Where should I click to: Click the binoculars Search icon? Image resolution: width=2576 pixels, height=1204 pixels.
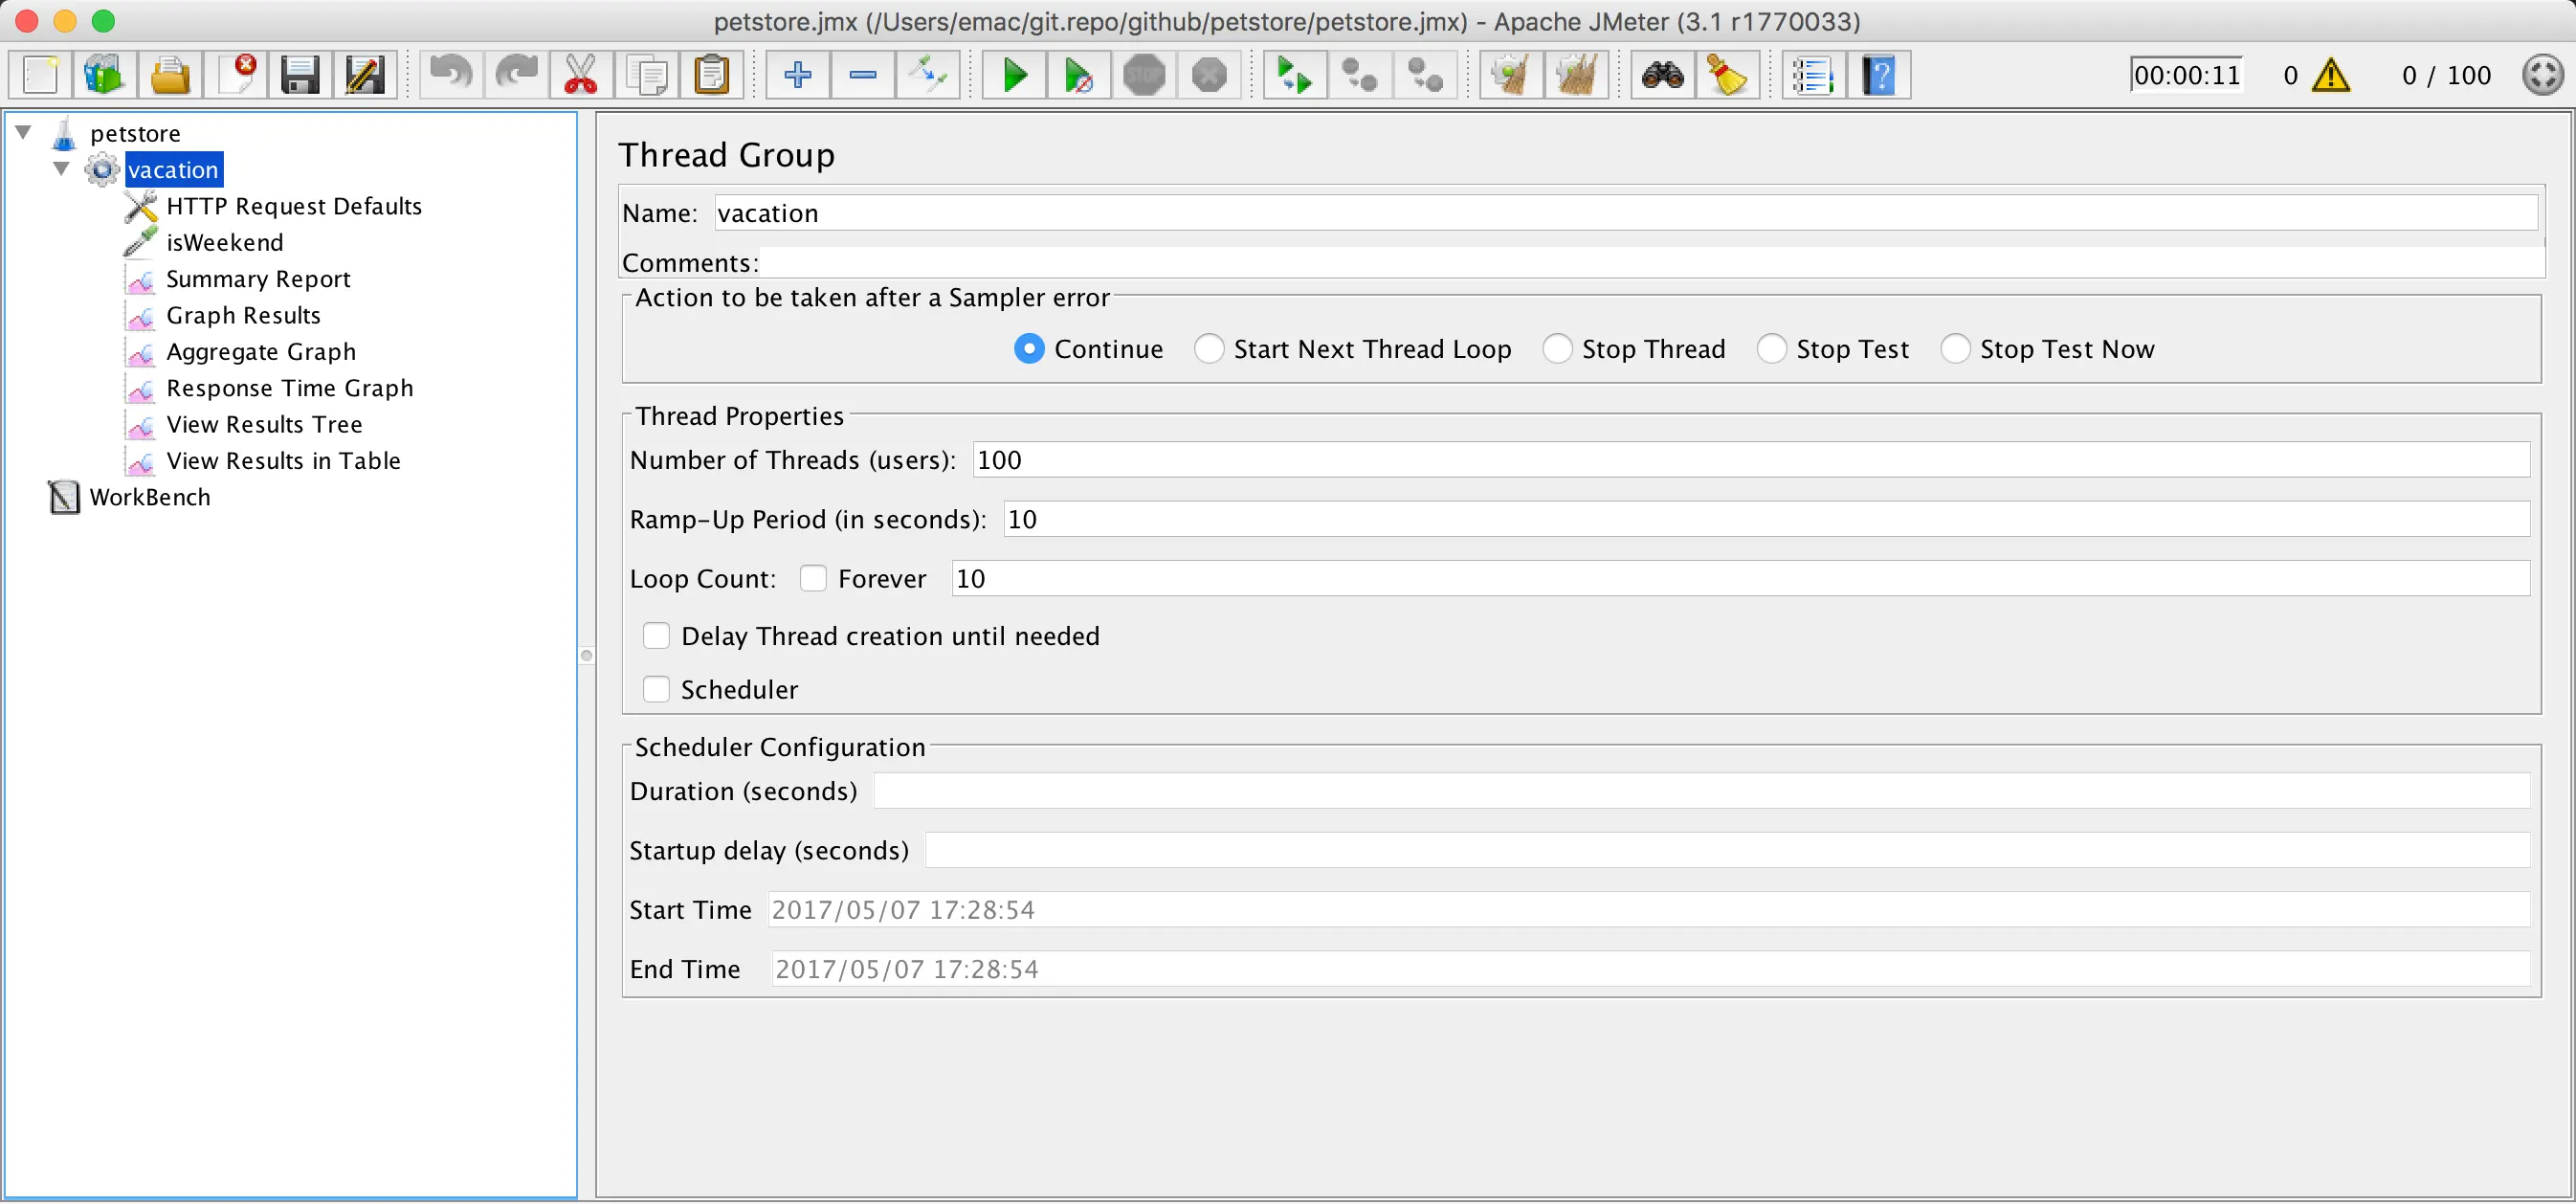coord(1662,75)
